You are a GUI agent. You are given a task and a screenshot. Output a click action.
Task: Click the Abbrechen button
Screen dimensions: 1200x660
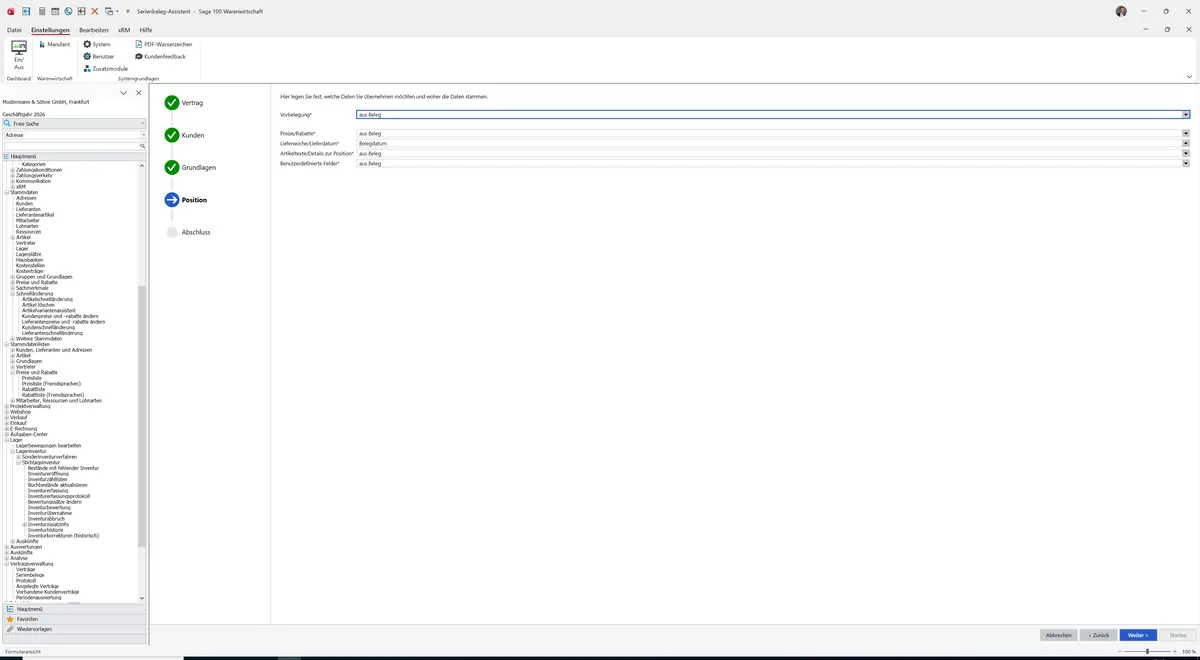[1058, 635]
